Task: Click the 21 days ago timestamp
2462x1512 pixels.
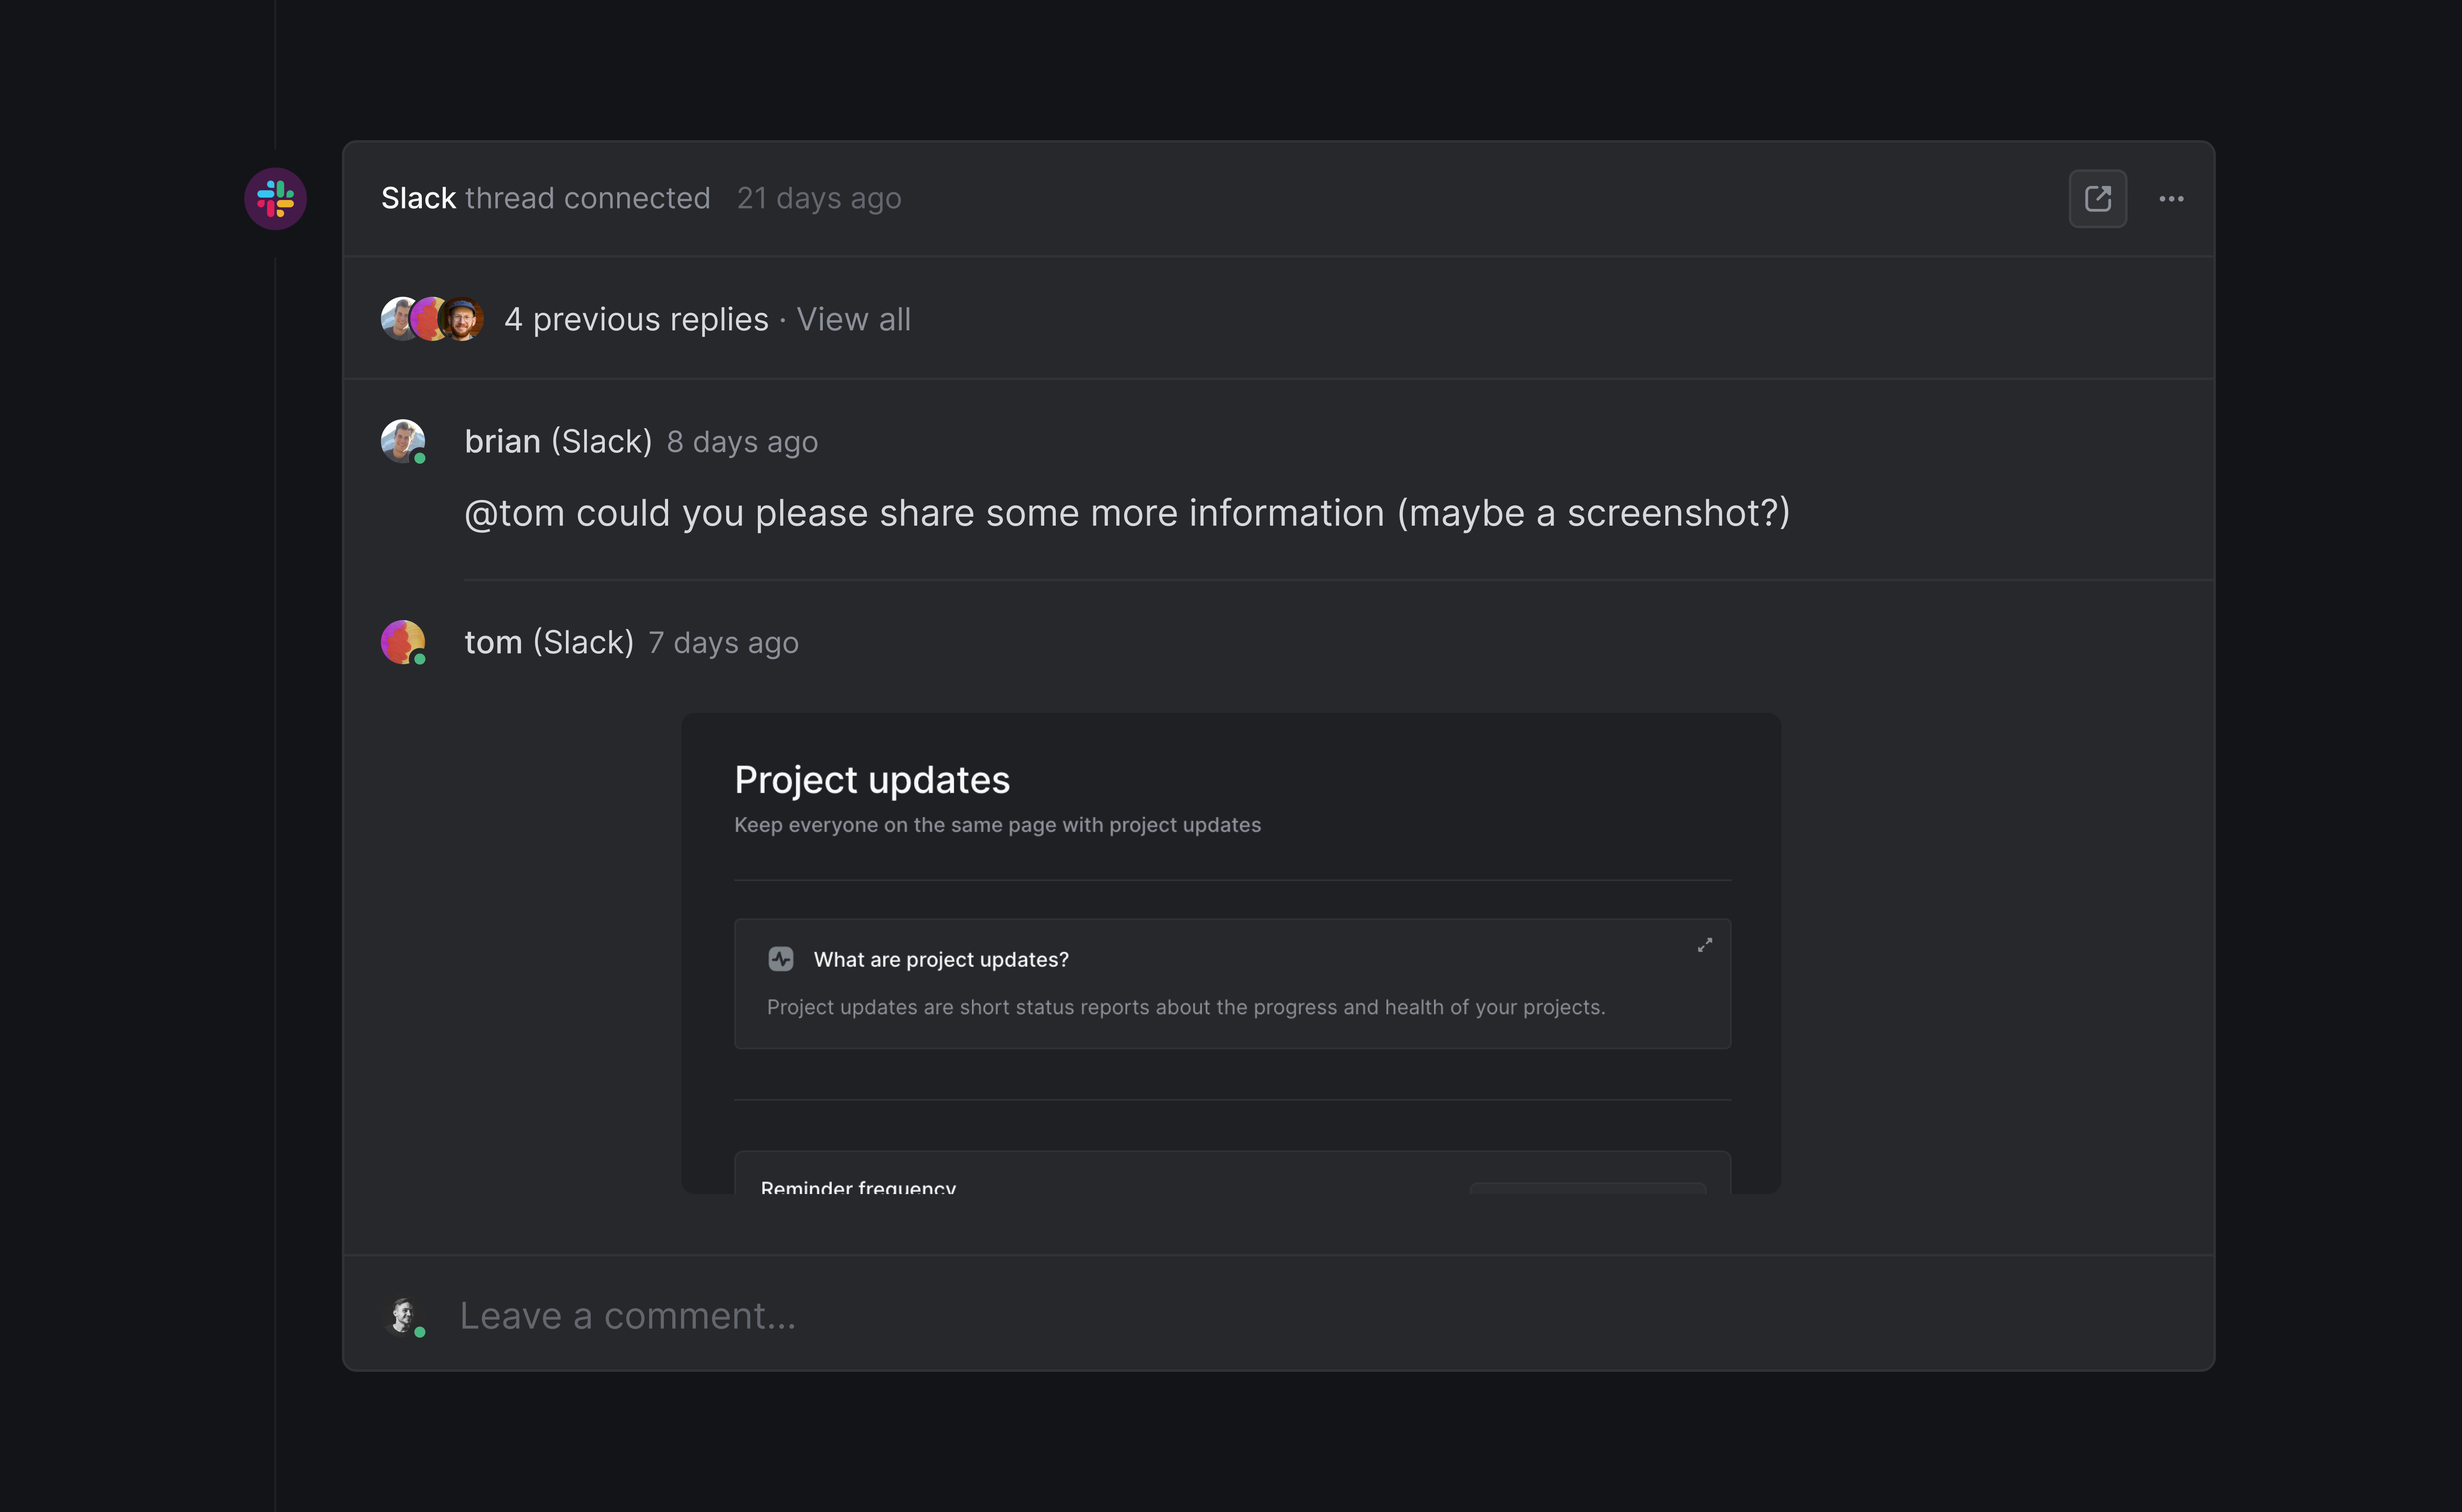Action: (818, 198)
